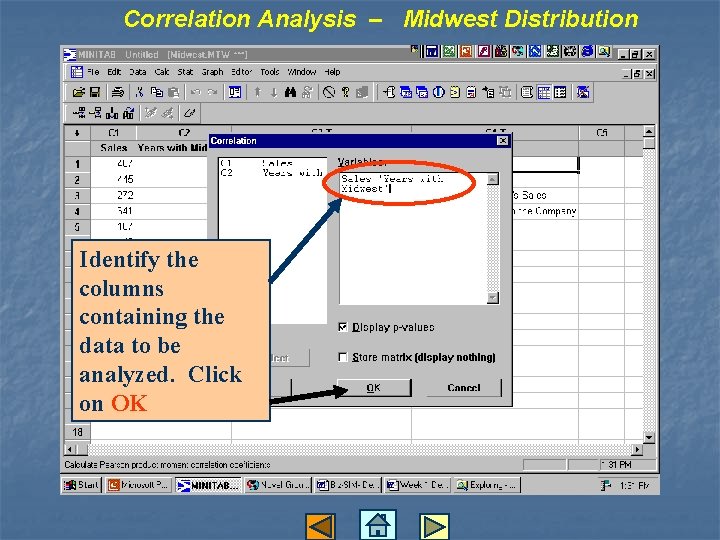This screenshot has width=720, height=540.
Task: Click the Edit Last Dialog icon
Action: tap(235, 92)
